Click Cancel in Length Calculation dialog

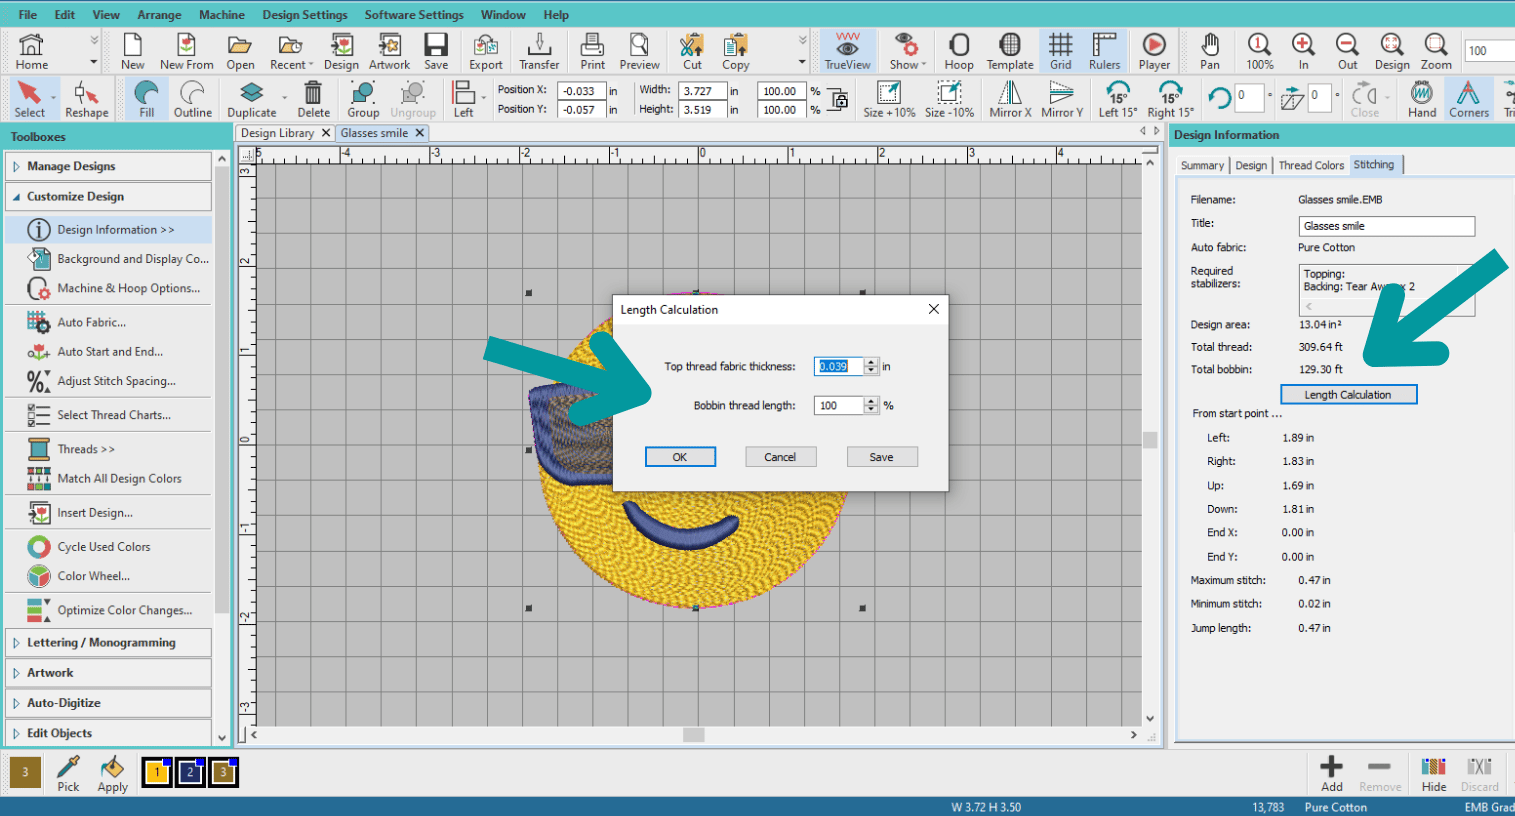(x=780, y=457)
